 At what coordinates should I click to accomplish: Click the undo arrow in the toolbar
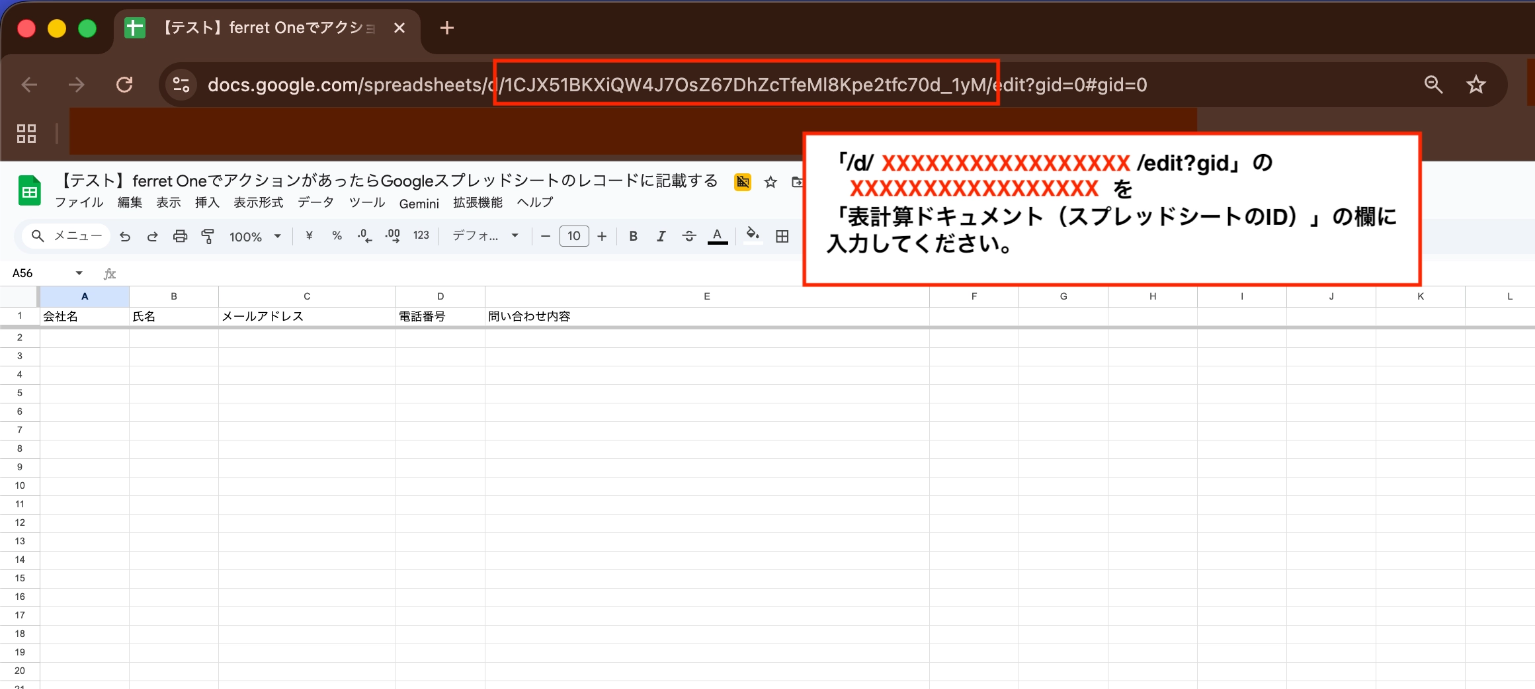pos(125,237)
